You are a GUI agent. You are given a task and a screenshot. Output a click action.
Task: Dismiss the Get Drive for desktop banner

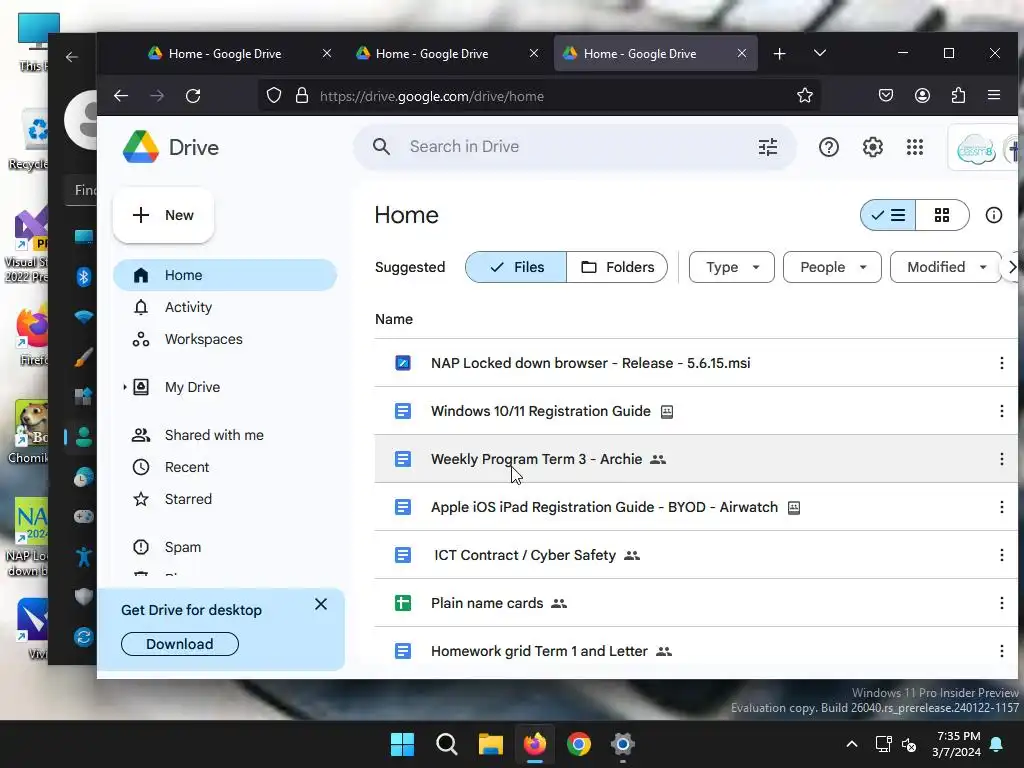coord(321,604)
